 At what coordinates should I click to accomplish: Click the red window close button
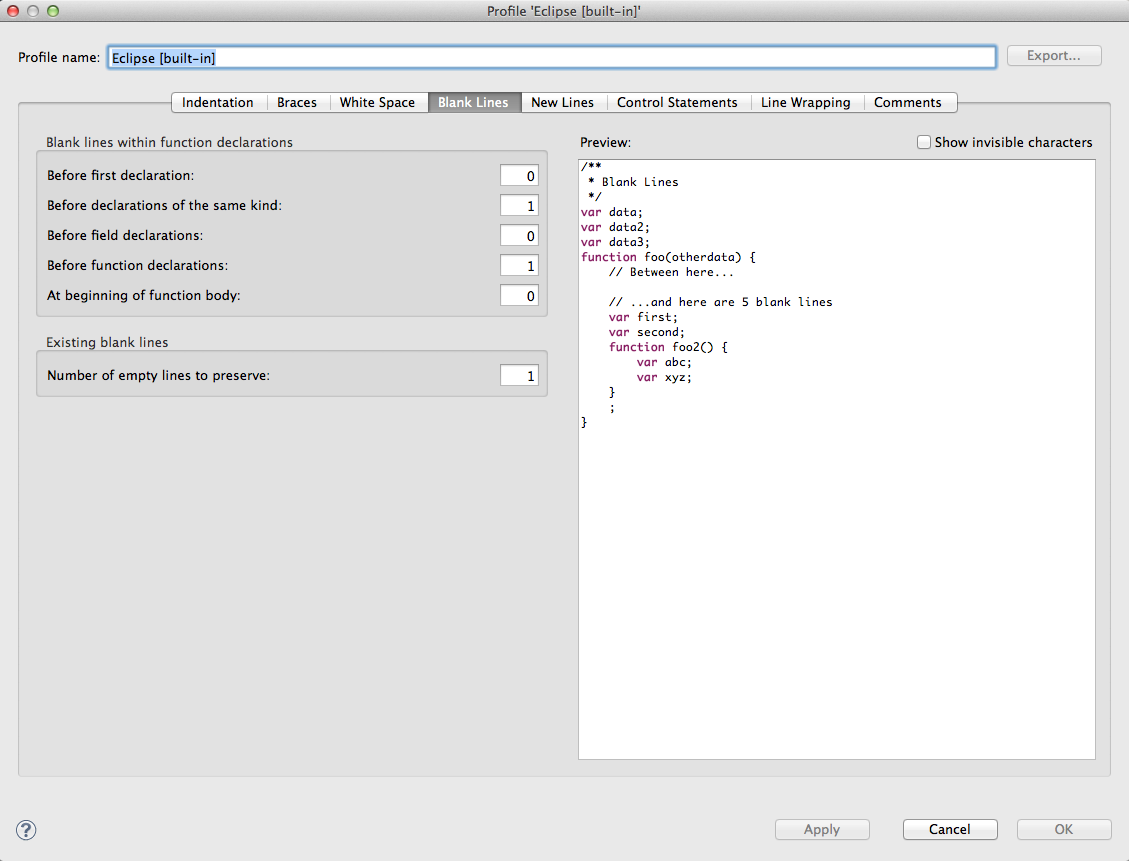click(x=13, y=11)
